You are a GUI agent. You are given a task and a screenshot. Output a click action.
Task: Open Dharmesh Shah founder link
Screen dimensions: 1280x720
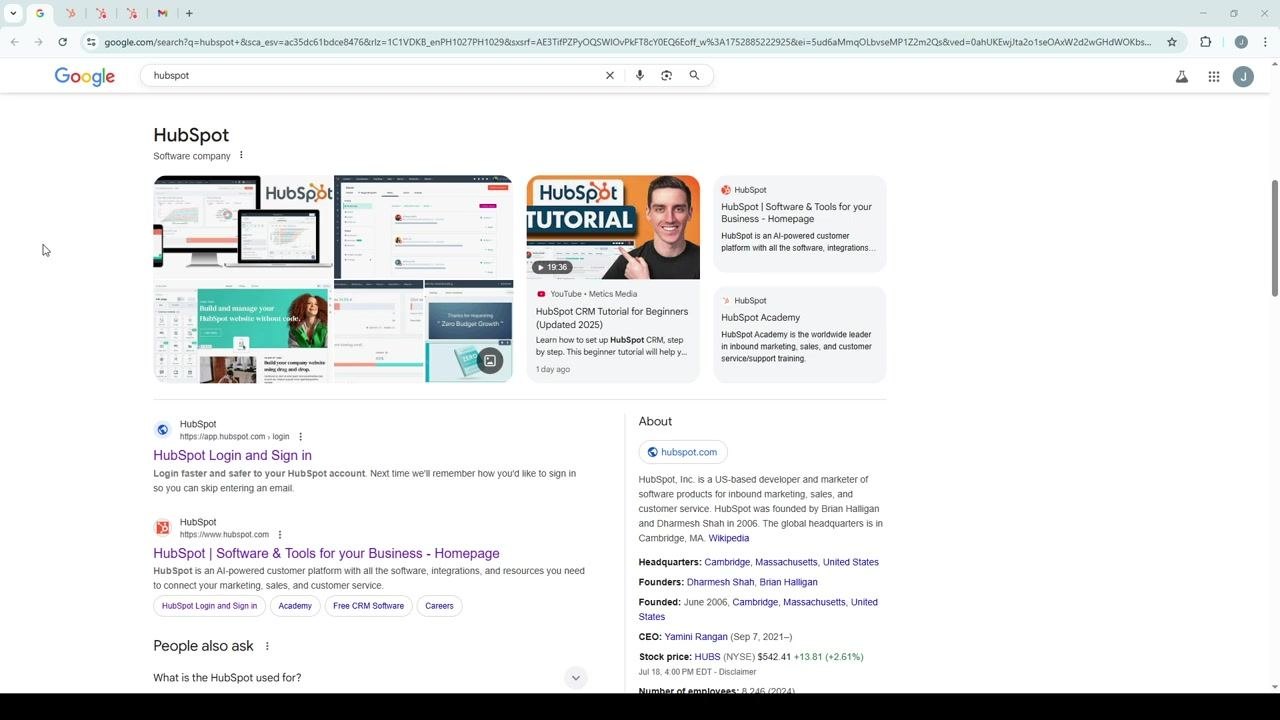(x=720, y=582)
